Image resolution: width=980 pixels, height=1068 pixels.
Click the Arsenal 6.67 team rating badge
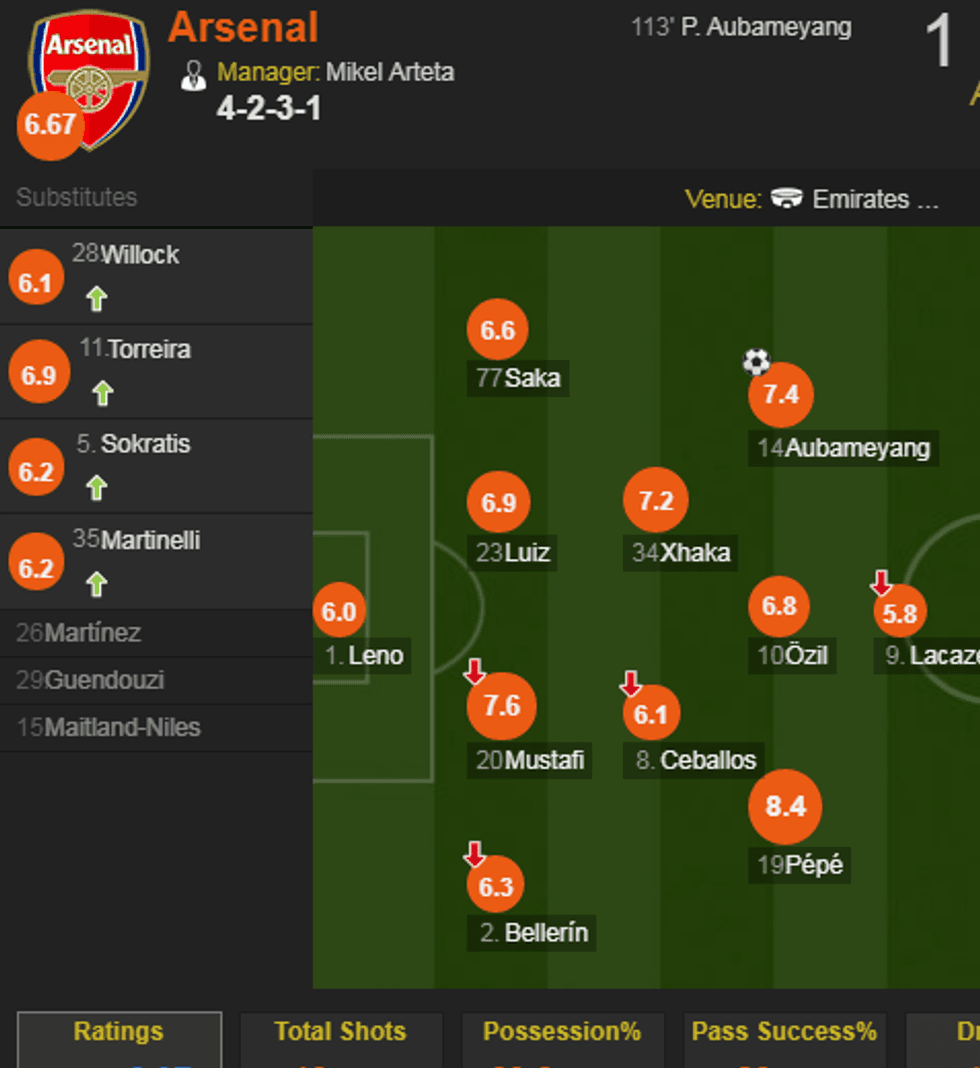(x=50, y=126)
